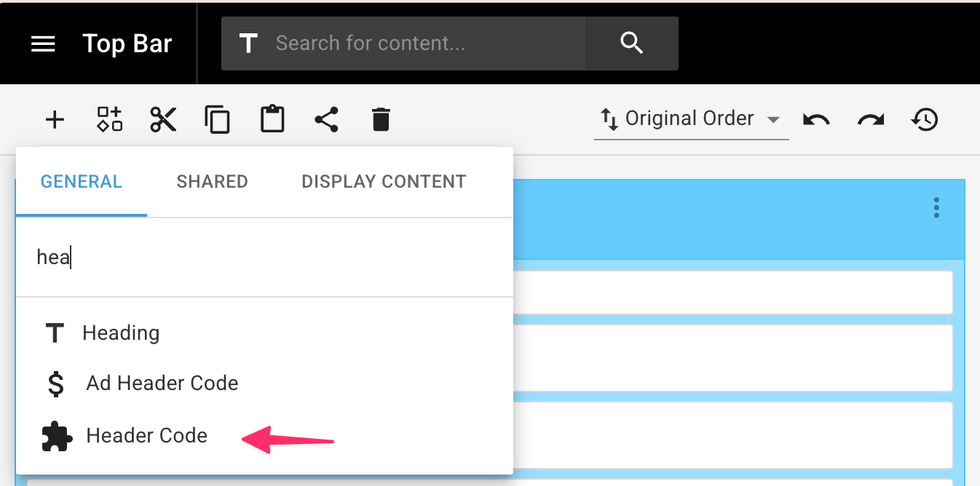Switch to the Display Content tab
Screen dimensions: 980x486
click(384, 182)
